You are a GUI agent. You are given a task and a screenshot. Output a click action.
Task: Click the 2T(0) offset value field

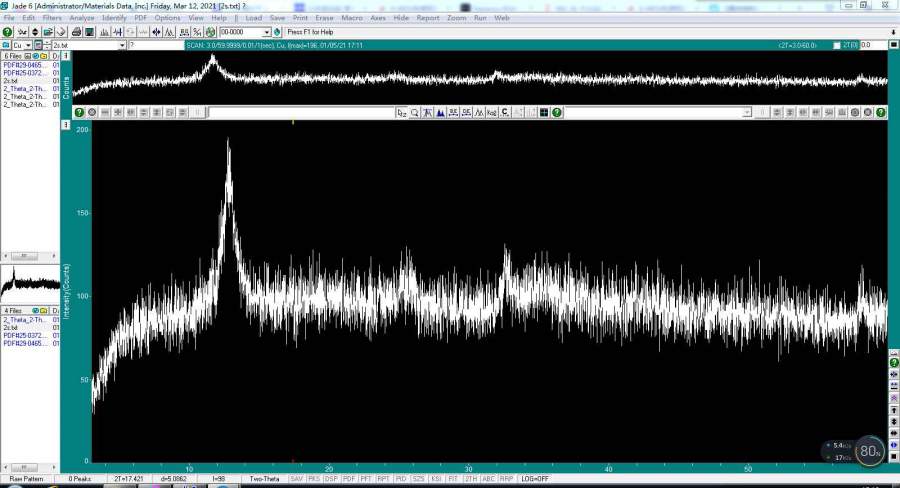pyautogui.click(x=872, y=46)
